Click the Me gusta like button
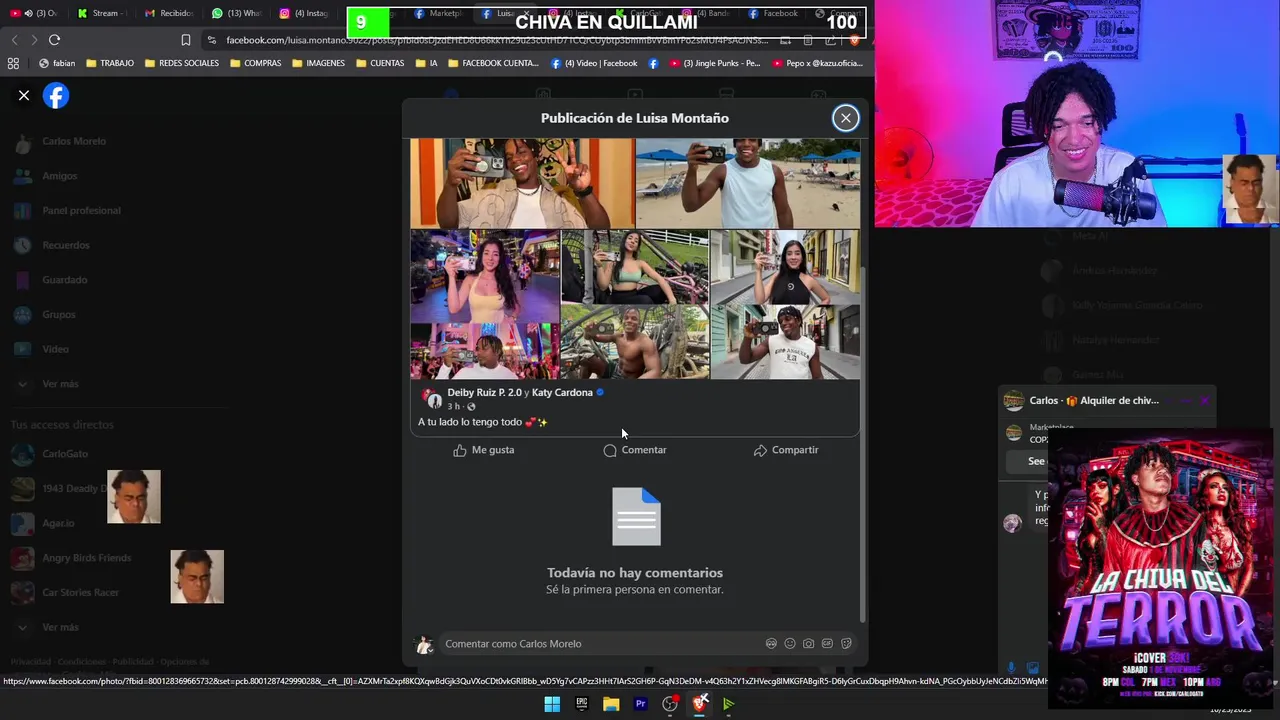This screenshot has width=1280, height=720. coord(483,450)
